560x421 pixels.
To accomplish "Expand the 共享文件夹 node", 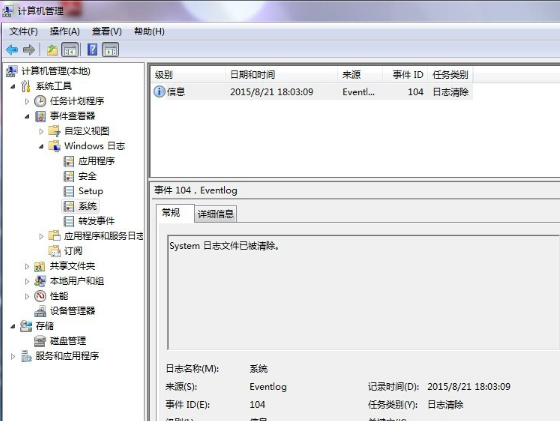I will 27,266.
